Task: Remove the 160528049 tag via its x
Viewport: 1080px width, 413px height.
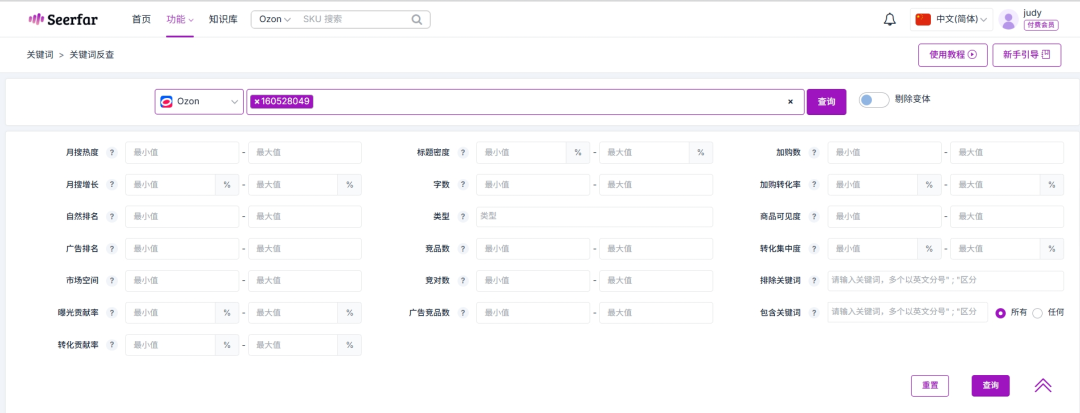Action: [x=257, y=101]
